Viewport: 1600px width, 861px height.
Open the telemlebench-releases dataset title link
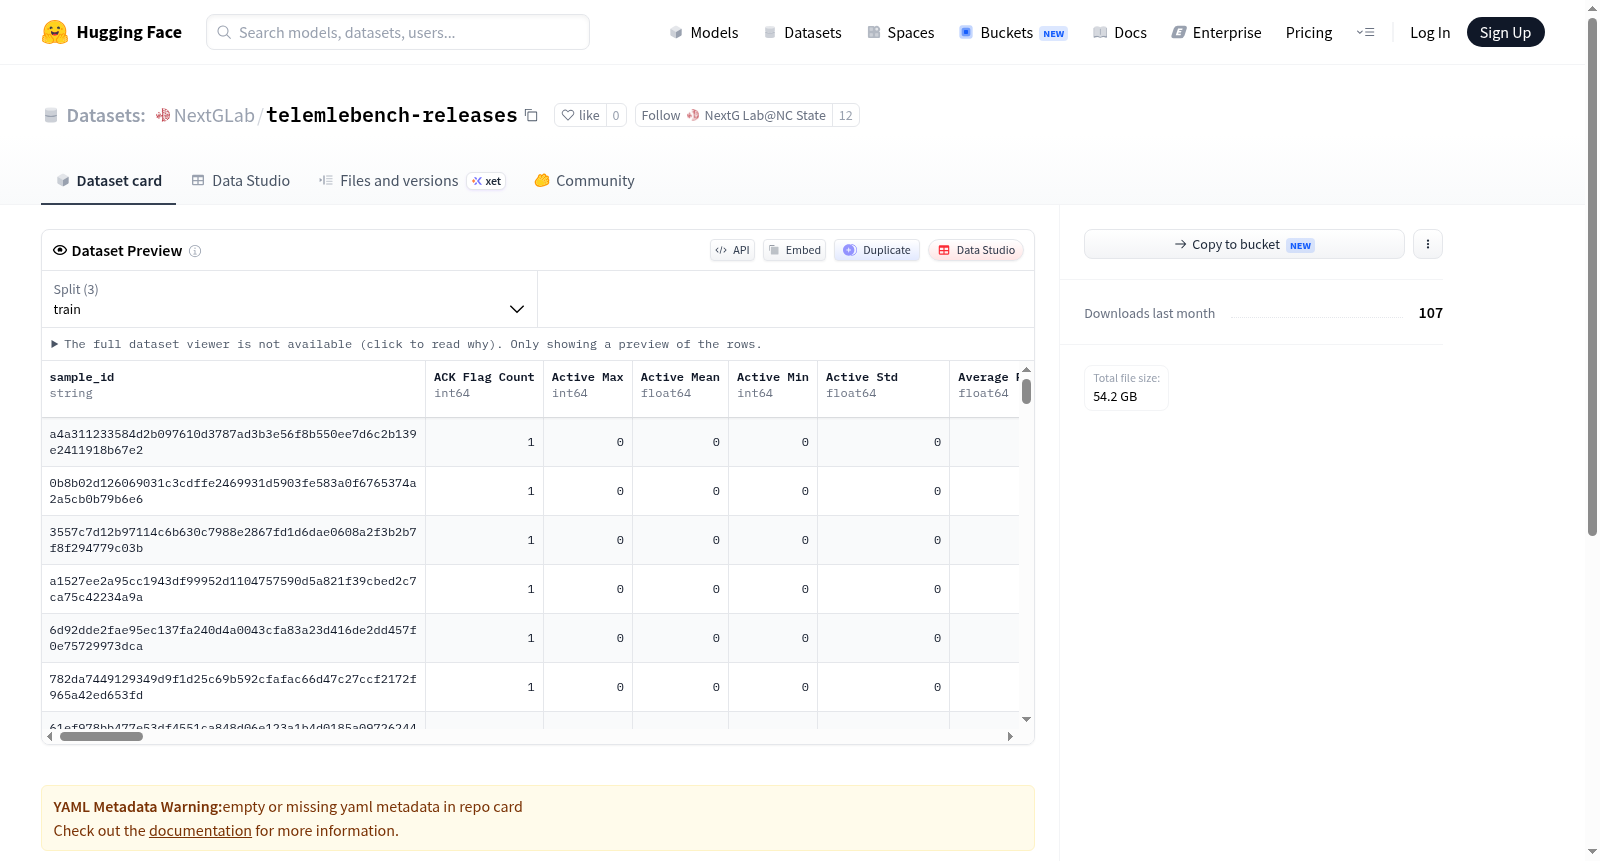pyautogui.click(x=392, y=115)
